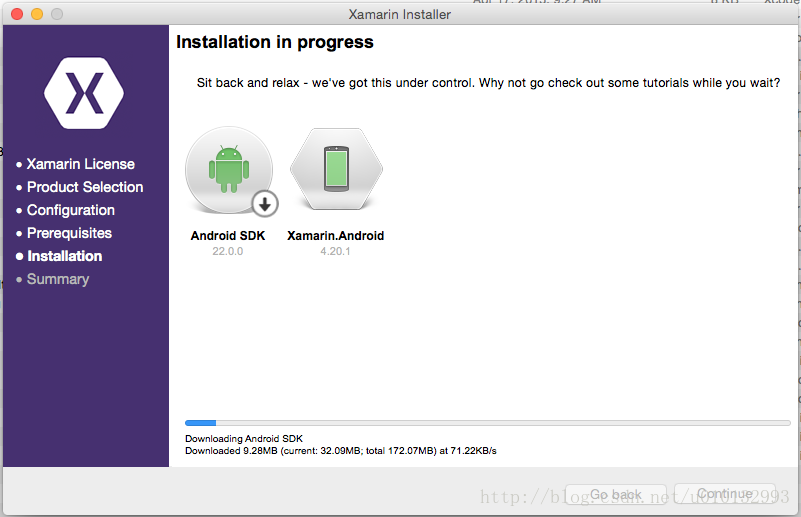Click the Xamarin.Android phone hexagon icon
Screen dimensions: 801x517
coord(336,169)
